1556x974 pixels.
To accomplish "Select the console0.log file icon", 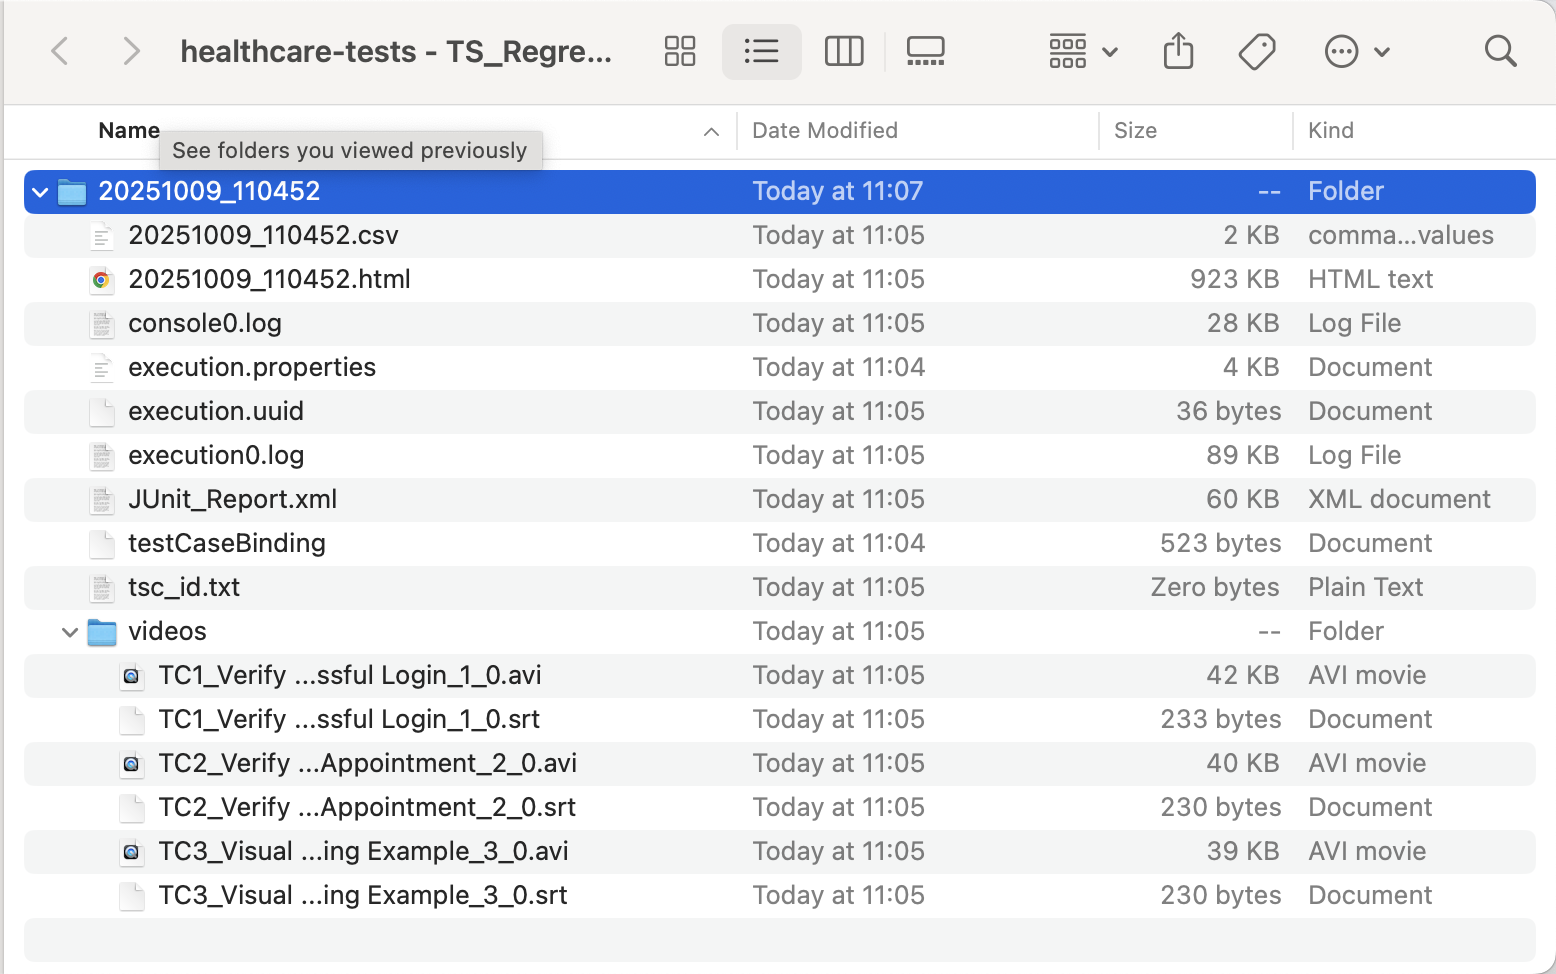I will [101, 324].
